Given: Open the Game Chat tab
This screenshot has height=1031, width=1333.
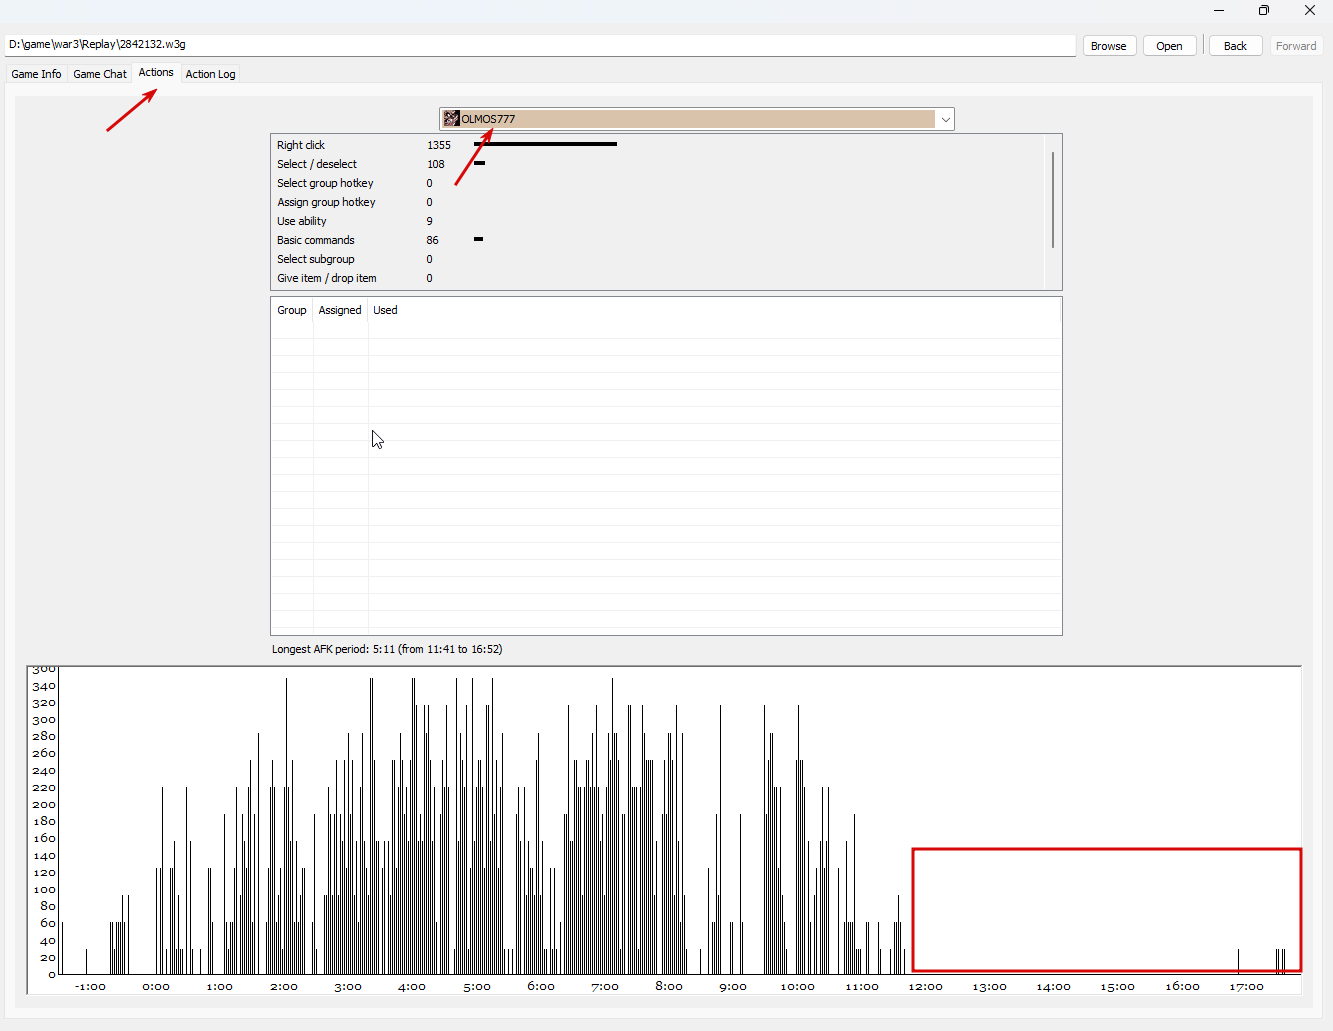Looking at the screenshot, I should [100, 74].
